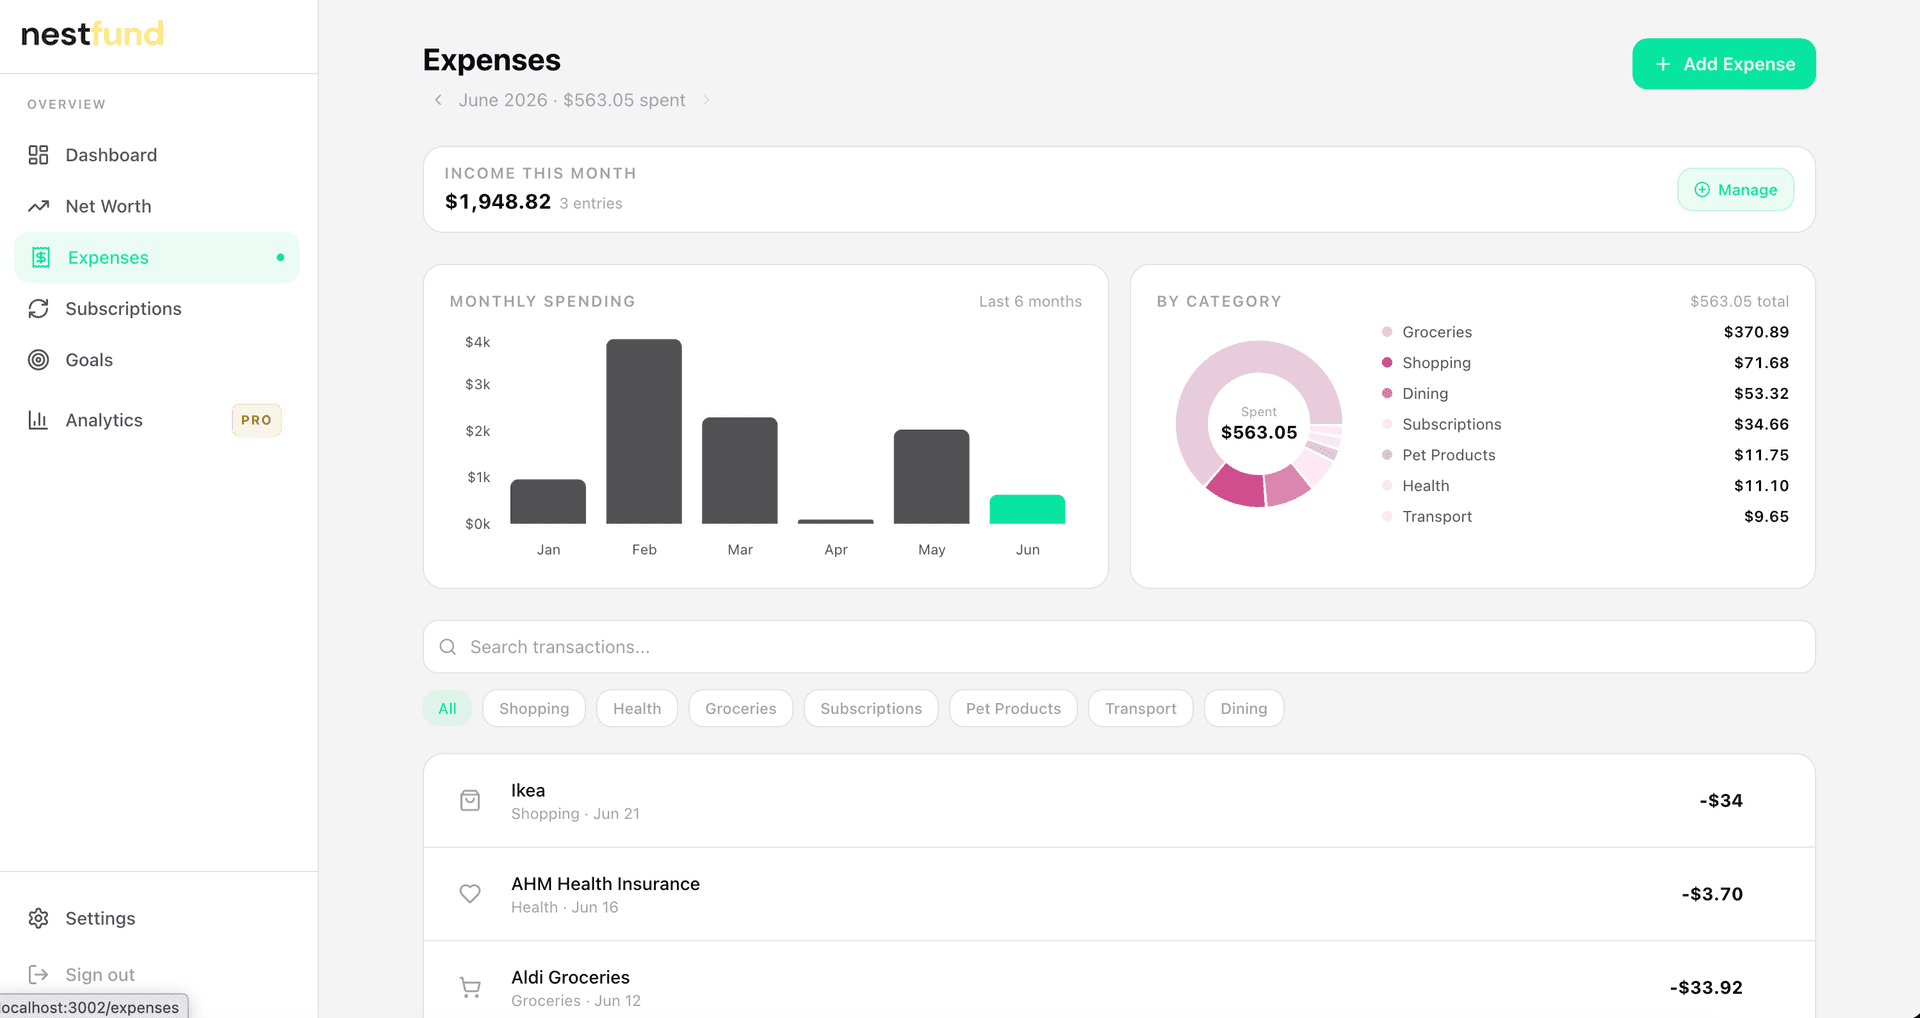1920x1018 pixels.
Task: Click the 'Last 6 months' label
Action: tap(1030, 301)
